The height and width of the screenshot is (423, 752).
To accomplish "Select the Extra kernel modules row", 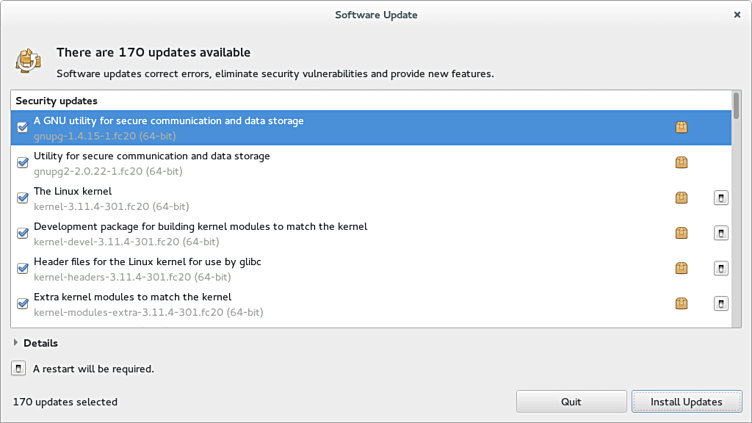I will pyautogui.click(x=300, y=304).
